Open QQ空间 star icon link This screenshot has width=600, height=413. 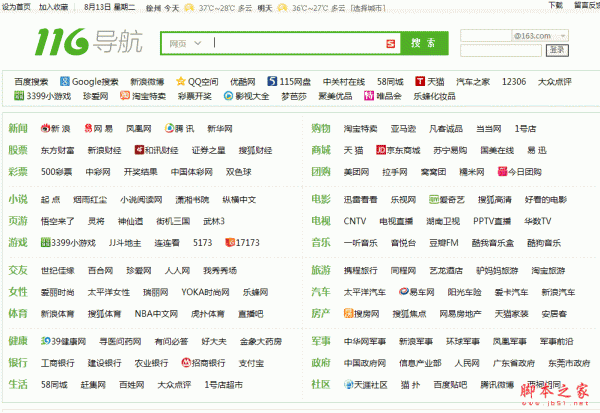(197, 82)
